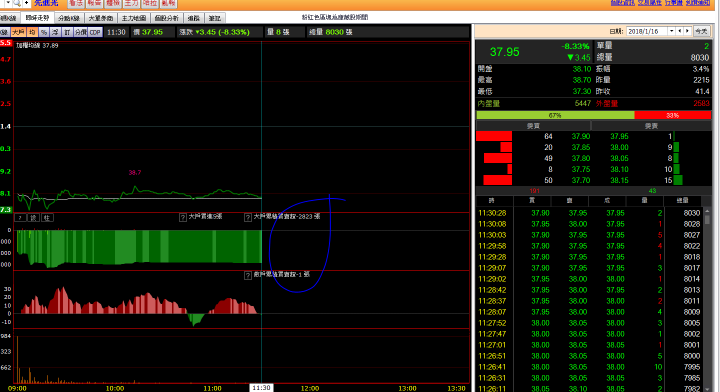Click the 總量 8030 張 field in info bar
The image size is (720, 392).
(331, 32)
